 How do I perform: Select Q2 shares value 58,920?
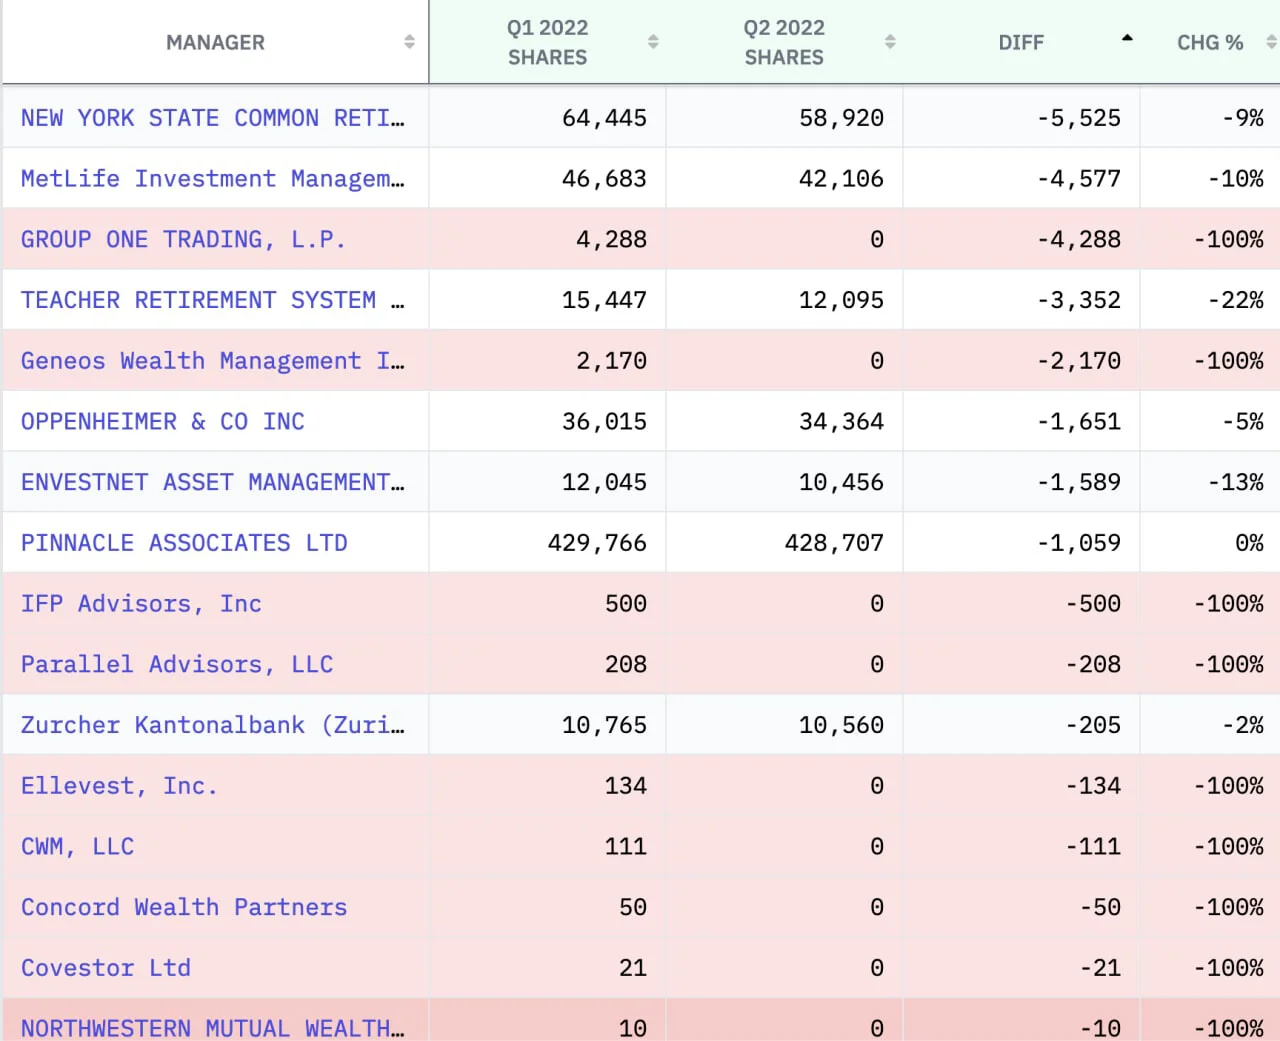click(841, 118)
